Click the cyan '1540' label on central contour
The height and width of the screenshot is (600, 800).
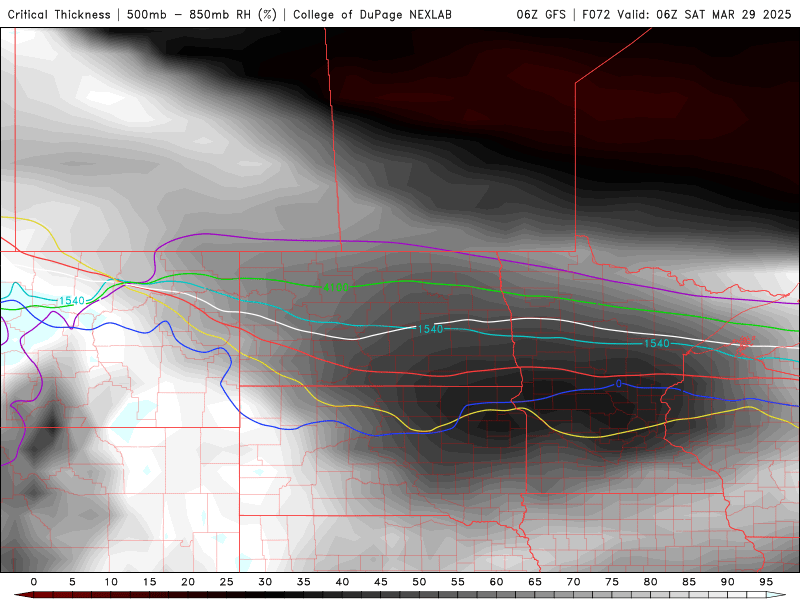[430, 330]
